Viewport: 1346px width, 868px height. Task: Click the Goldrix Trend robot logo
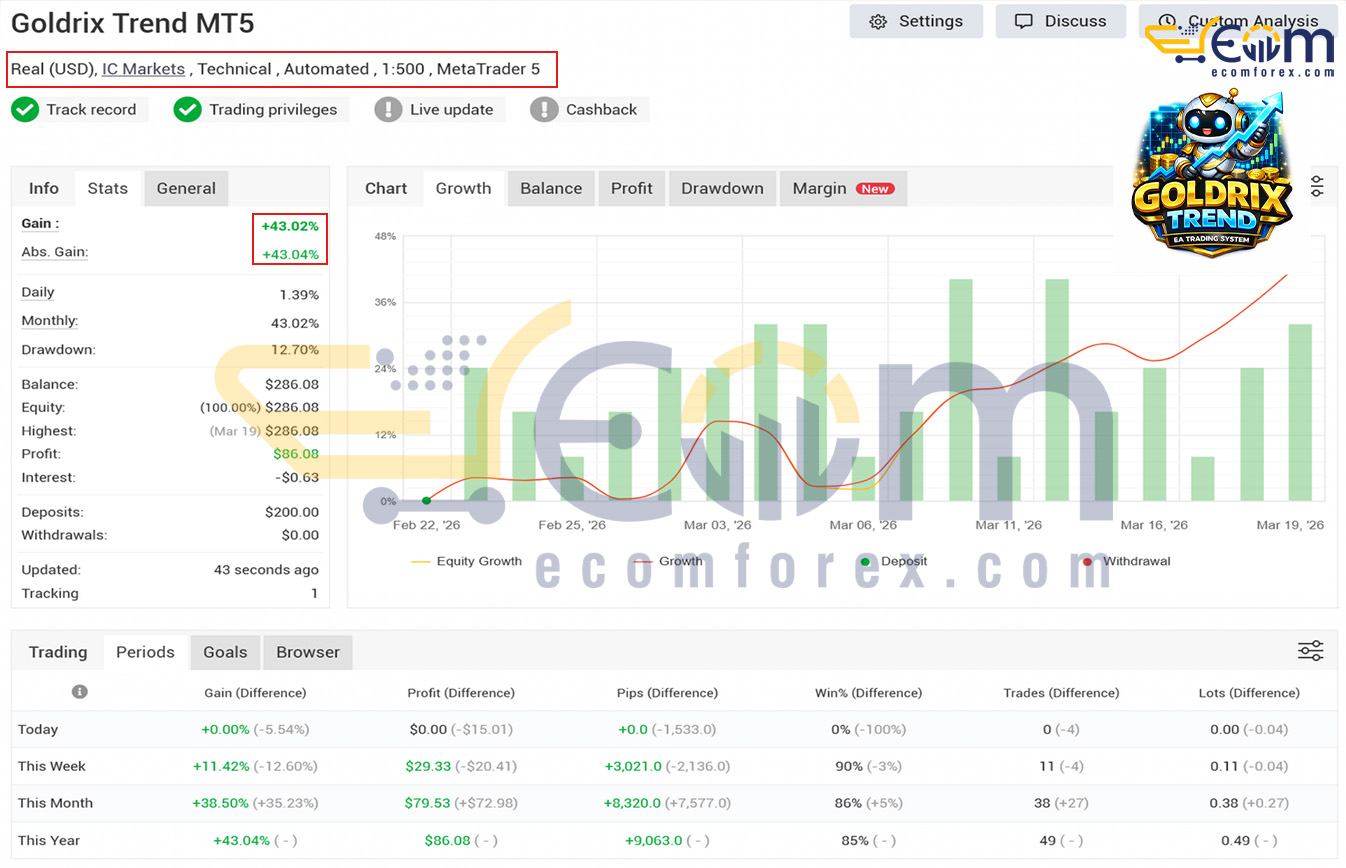tap(1212, 175)
